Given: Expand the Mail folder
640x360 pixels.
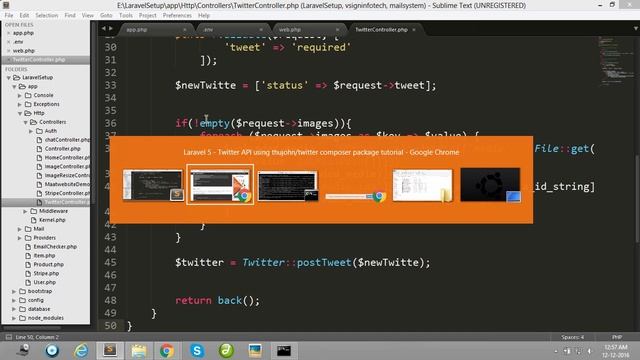Looking at the screenshot, I should tap(20, 229).
